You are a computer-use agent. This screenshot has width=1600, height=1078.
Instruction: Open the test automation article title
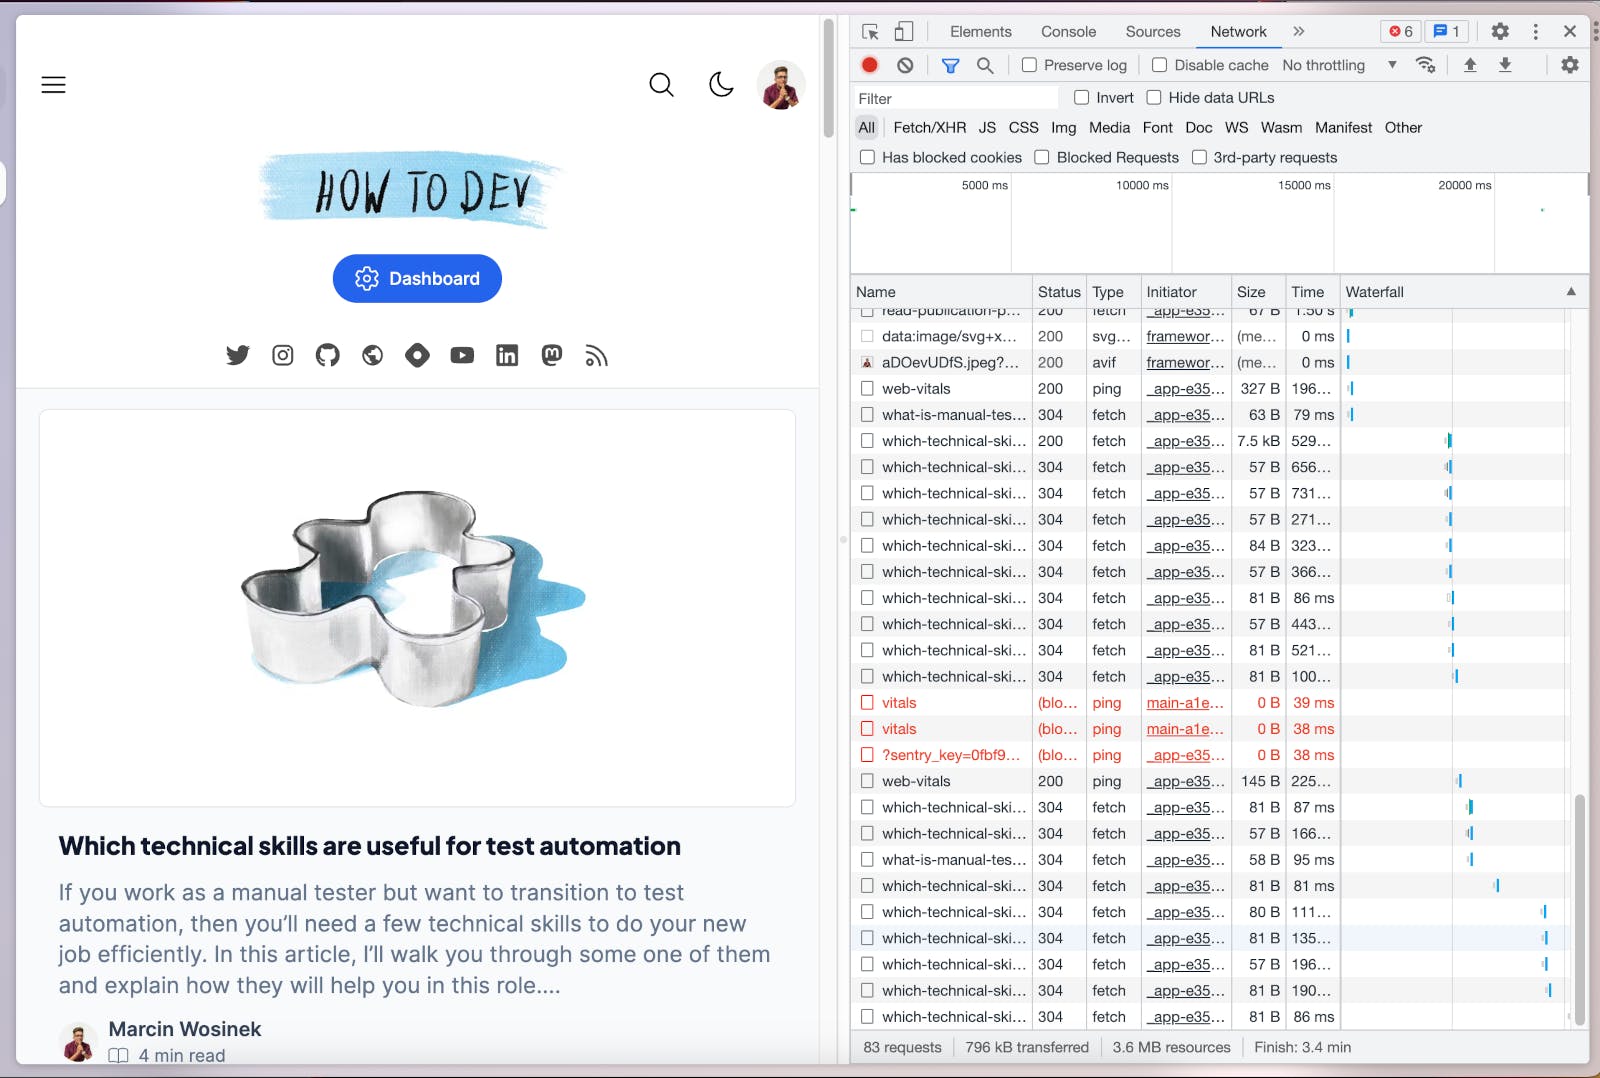click(369, 846)
